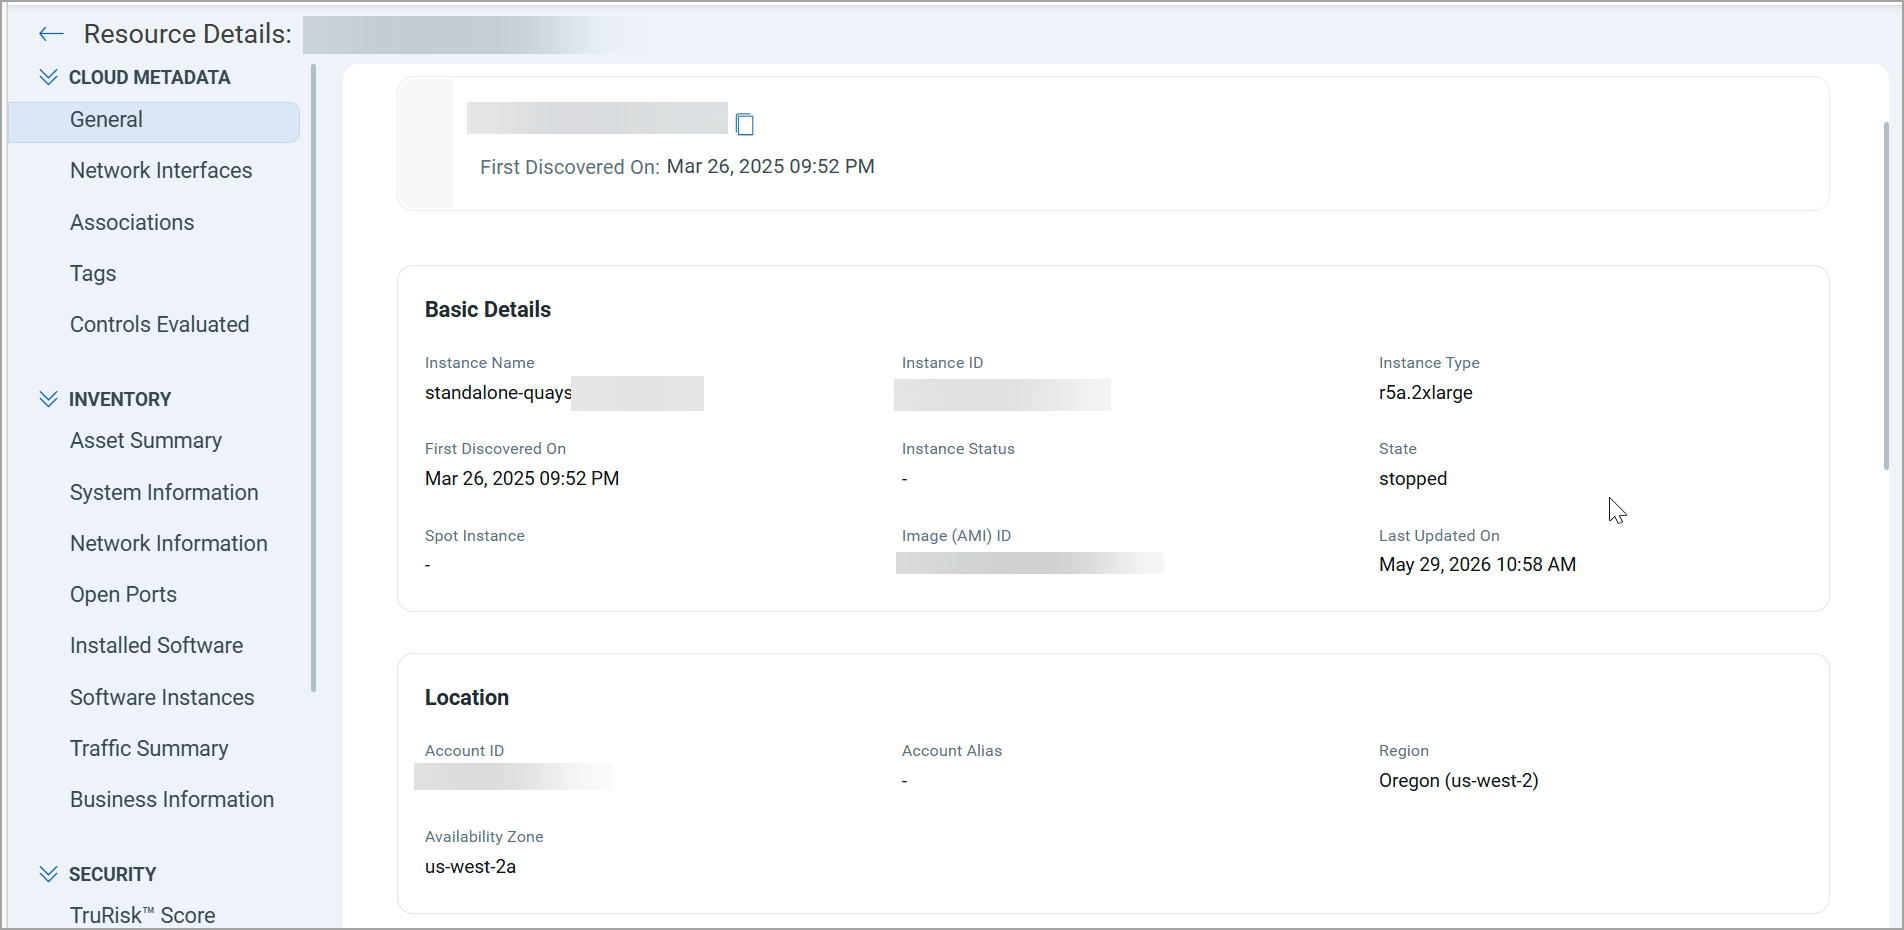Click the Region value Oregon (us-west-2)

(1459, 781)
